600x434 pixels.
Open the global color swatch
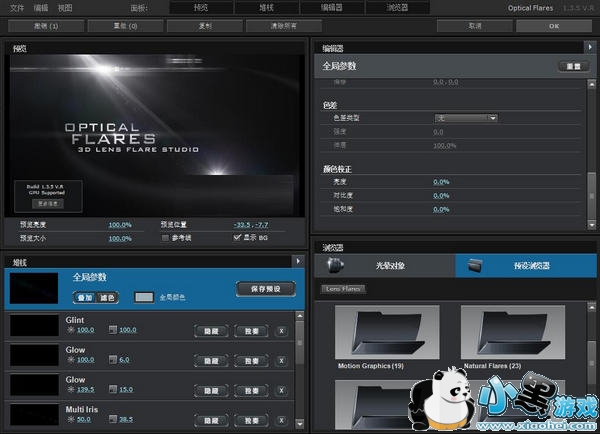point(144,297)
